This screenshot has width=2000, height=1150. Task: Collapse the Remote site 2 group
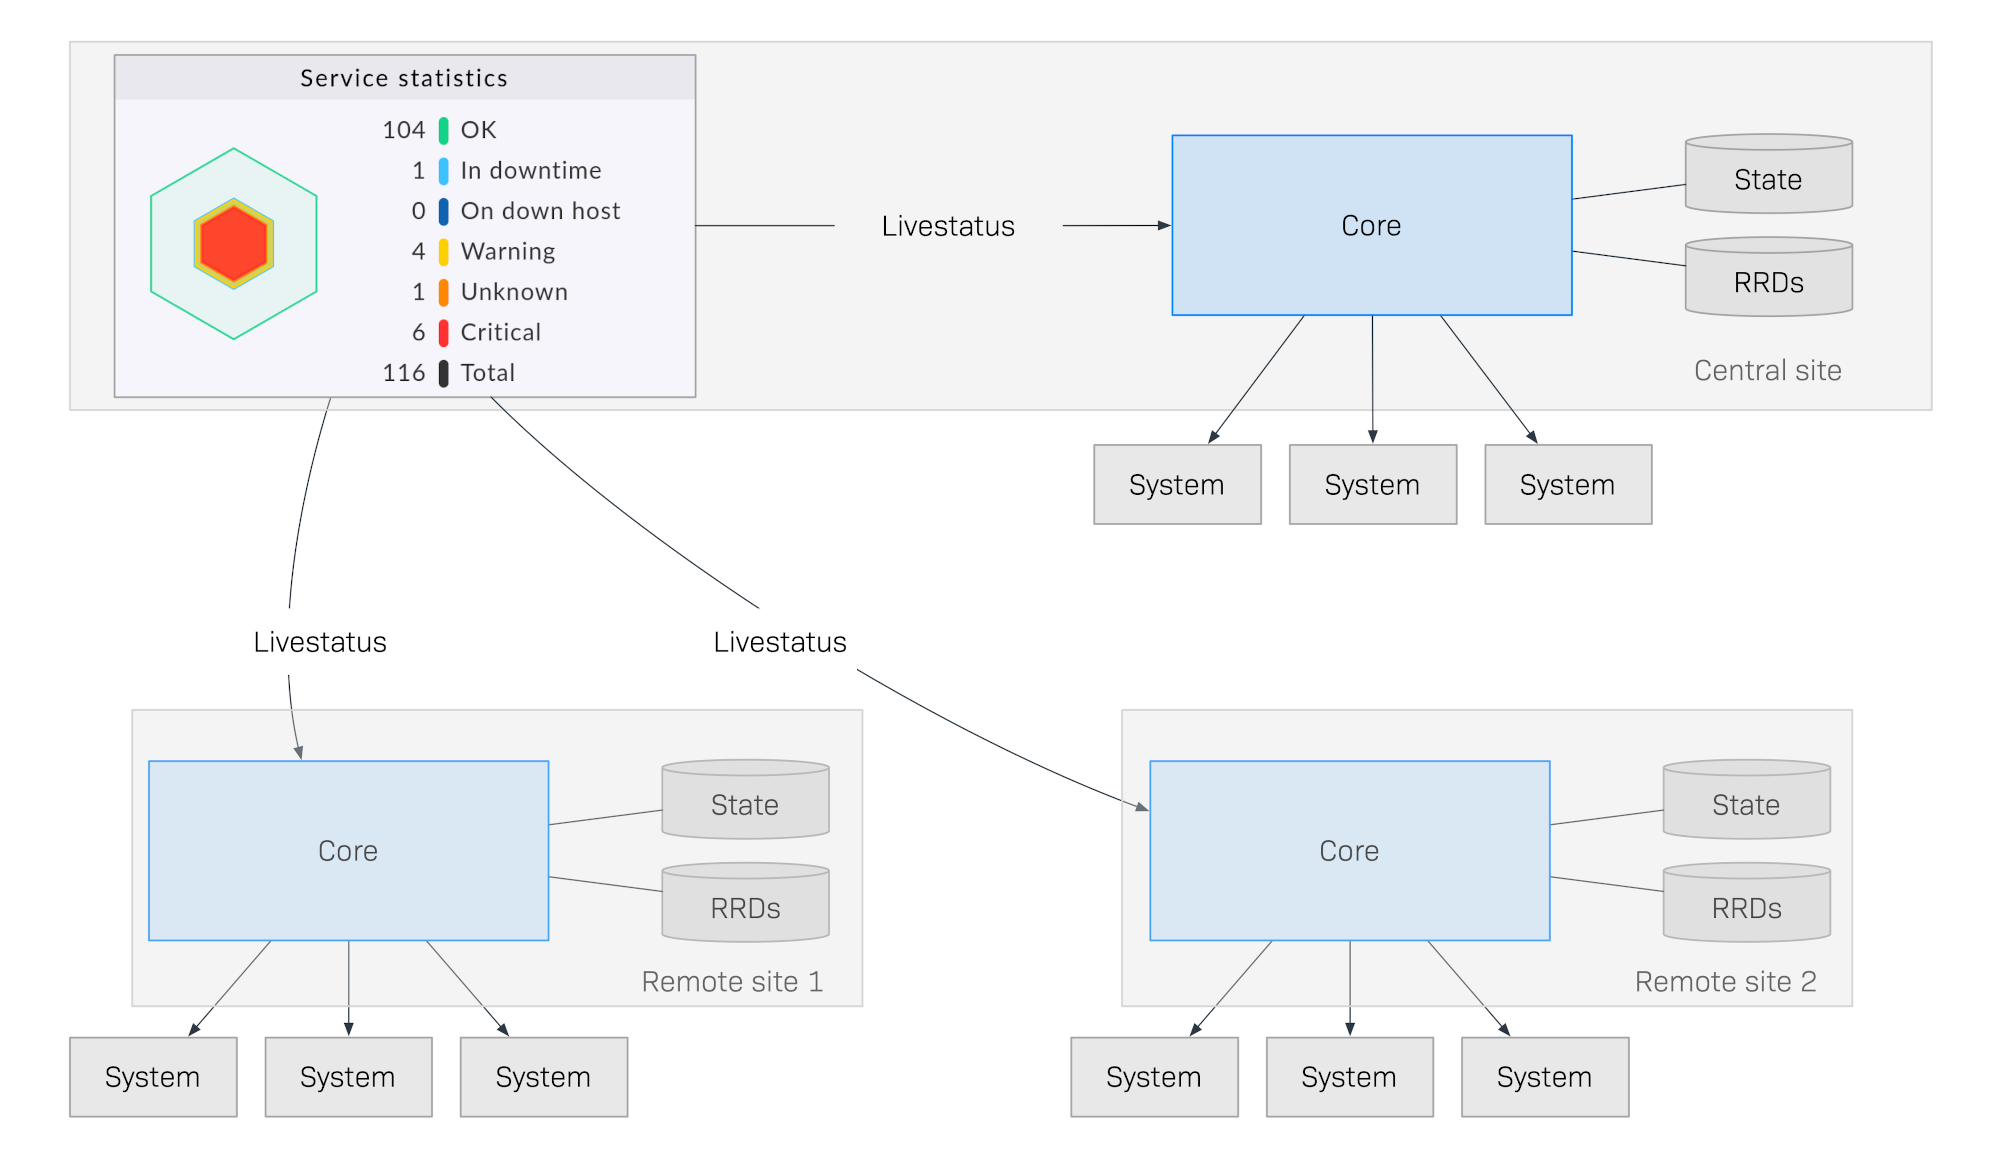[x=1726, y=981]
